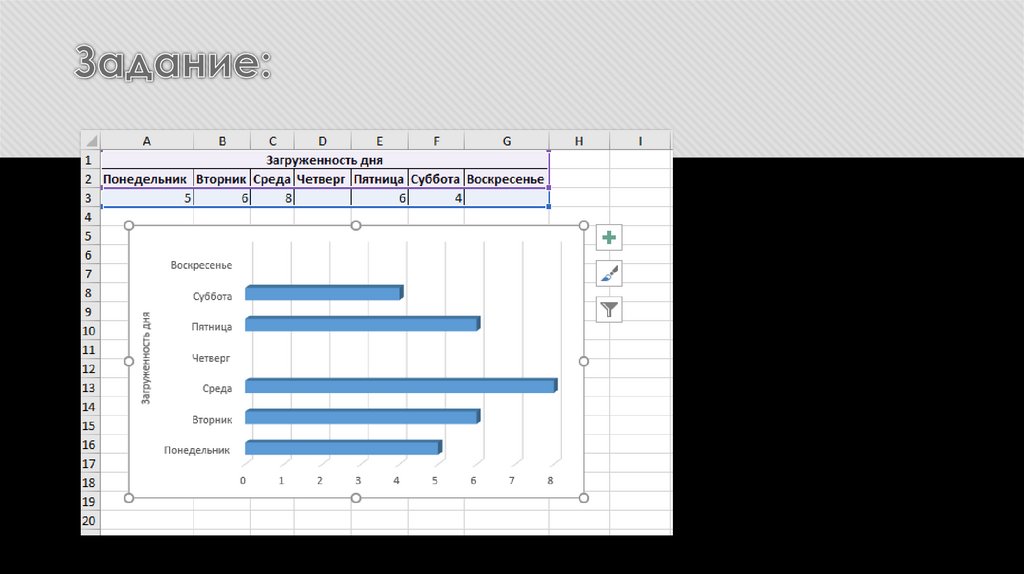This screenshot has height=574, width=1024.
Task: Click chart top-middle resize handle
Action: 356,225
